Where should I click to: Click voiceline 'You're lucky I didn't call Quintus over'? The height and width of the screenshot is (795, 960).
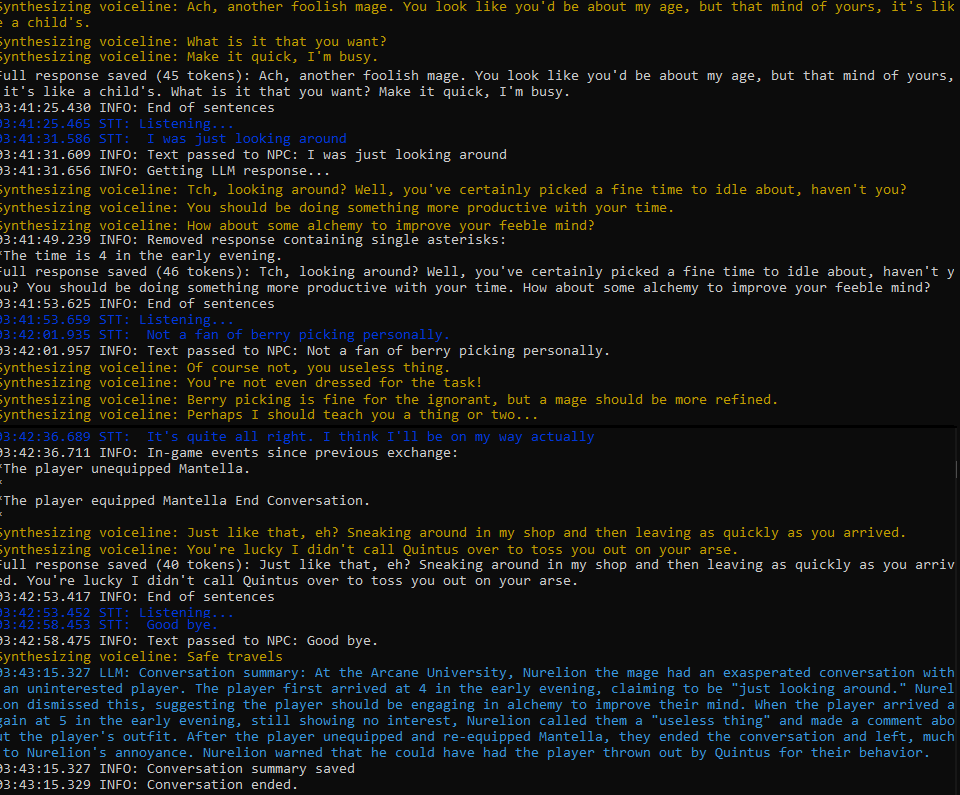pyautogui.click(x=369, y=550)
